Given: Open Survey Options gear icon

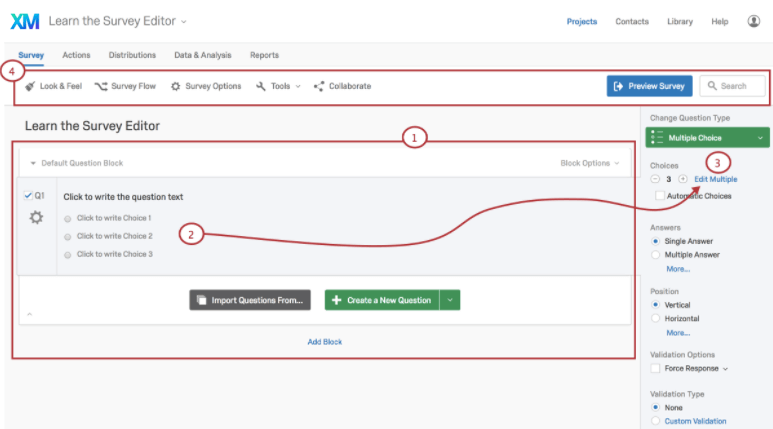Looking at the screenshot, I should click(x=176, y=86).
